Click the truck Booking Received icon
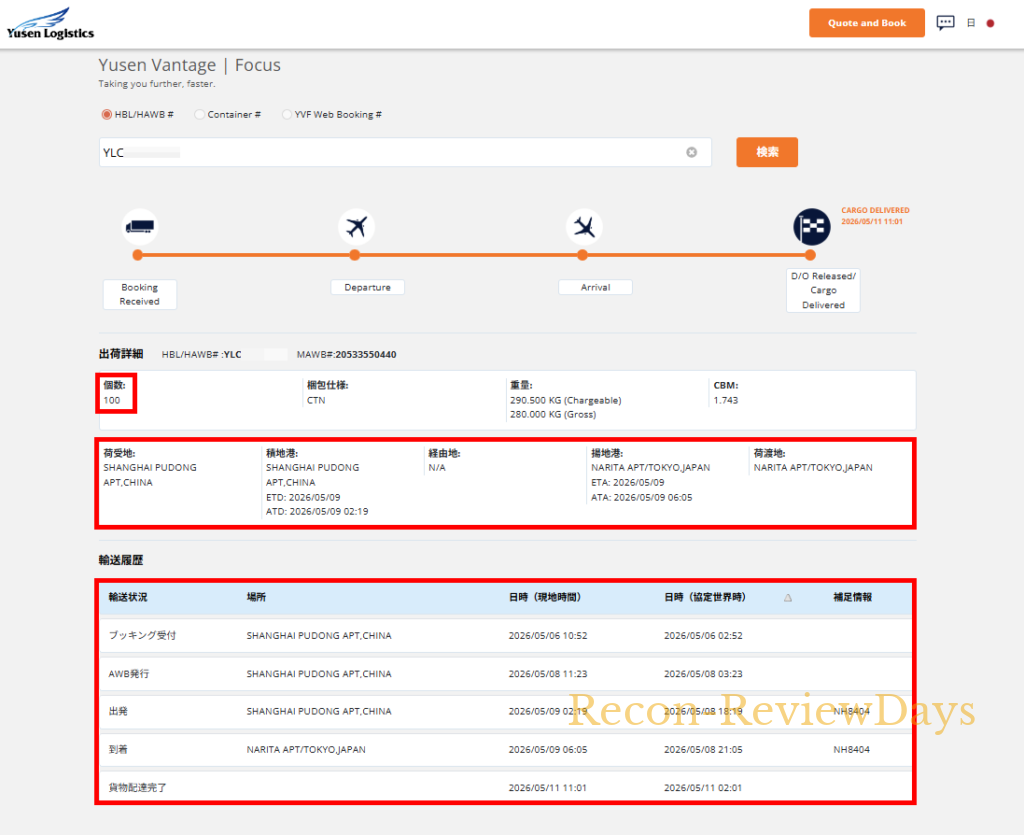Image resolution: width=1024 pixels, height=835 pixels. coord(140,227)
